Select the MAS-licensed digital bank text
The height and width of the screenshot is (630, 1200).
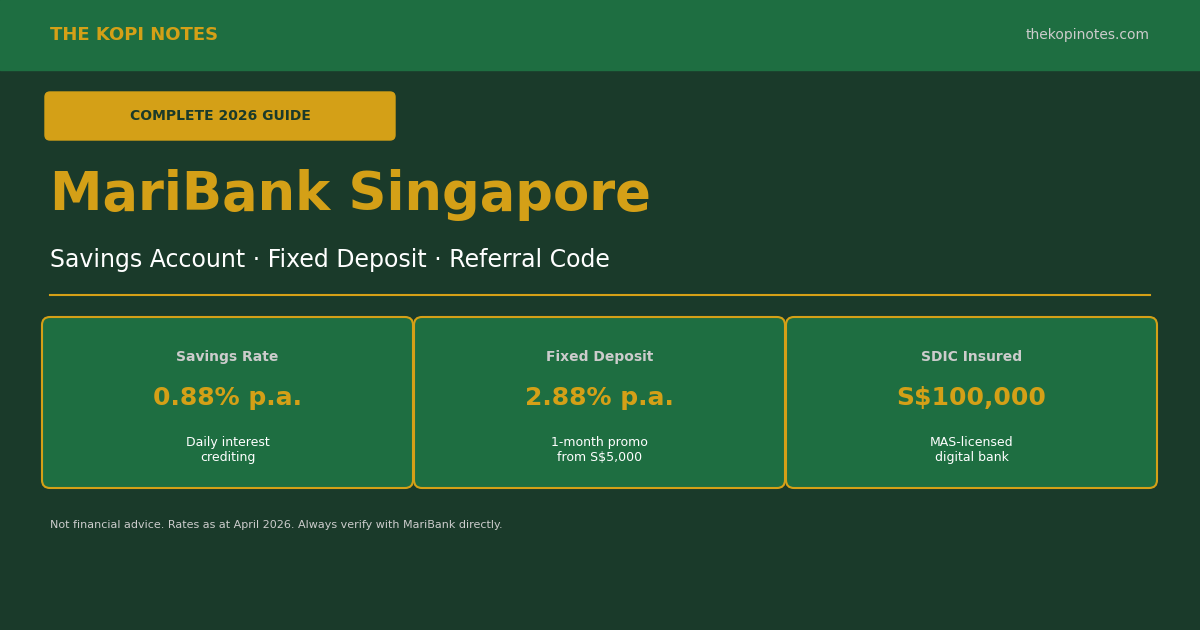(971, 450)
